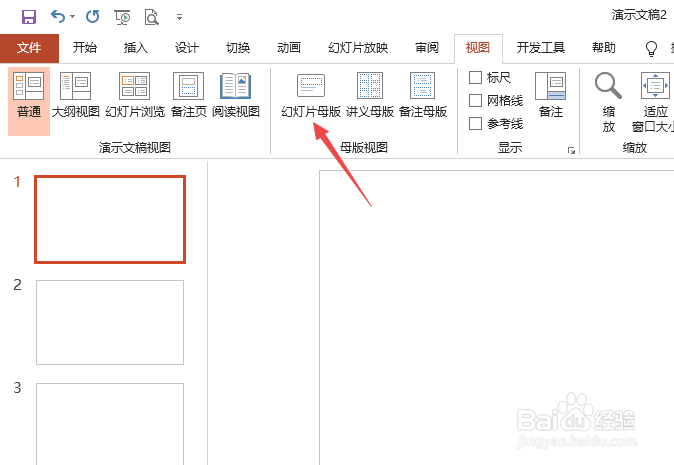Open the Undo history dropdown arrow

(x=72, y=17)
